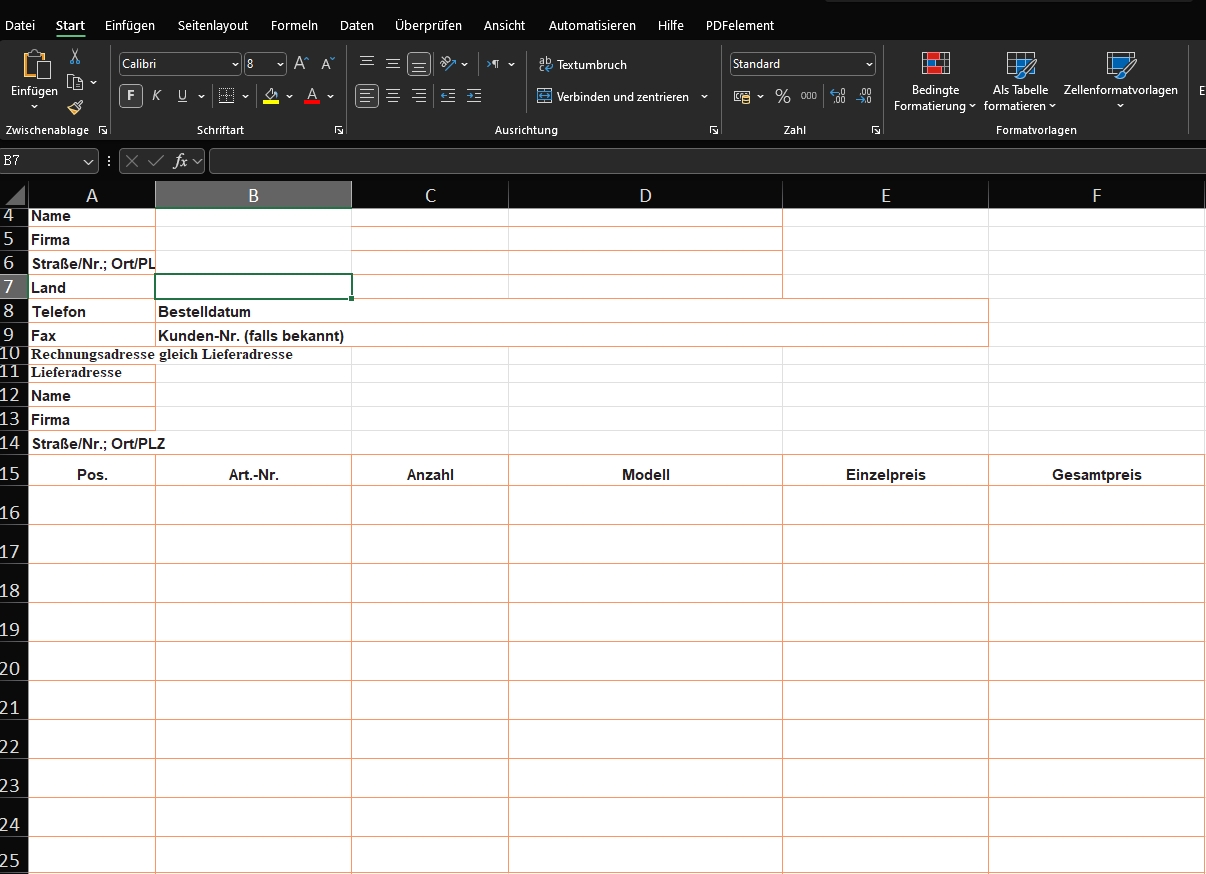
Task: Open the Schriftart dialog launcher
Action: tap(338, 130)
